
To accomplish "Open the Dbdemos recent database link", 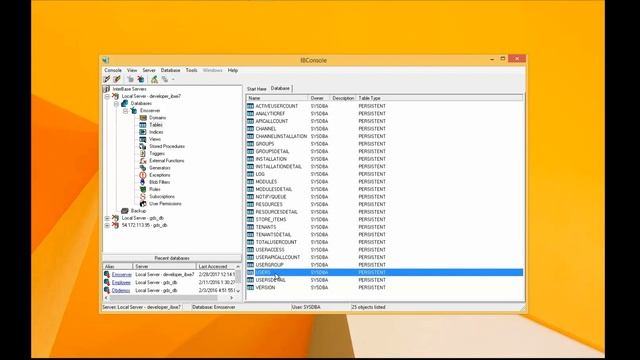I will [x=121, y=291].
